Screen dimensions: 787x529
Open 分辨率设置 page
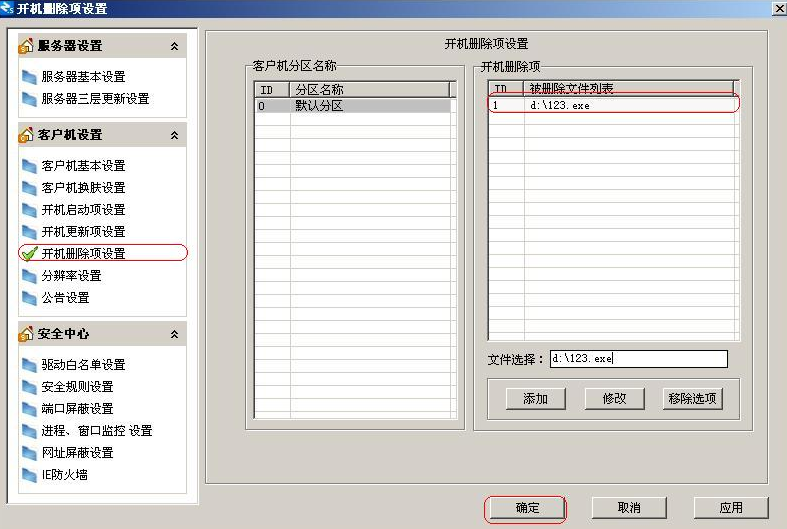[x=71, y=276]
